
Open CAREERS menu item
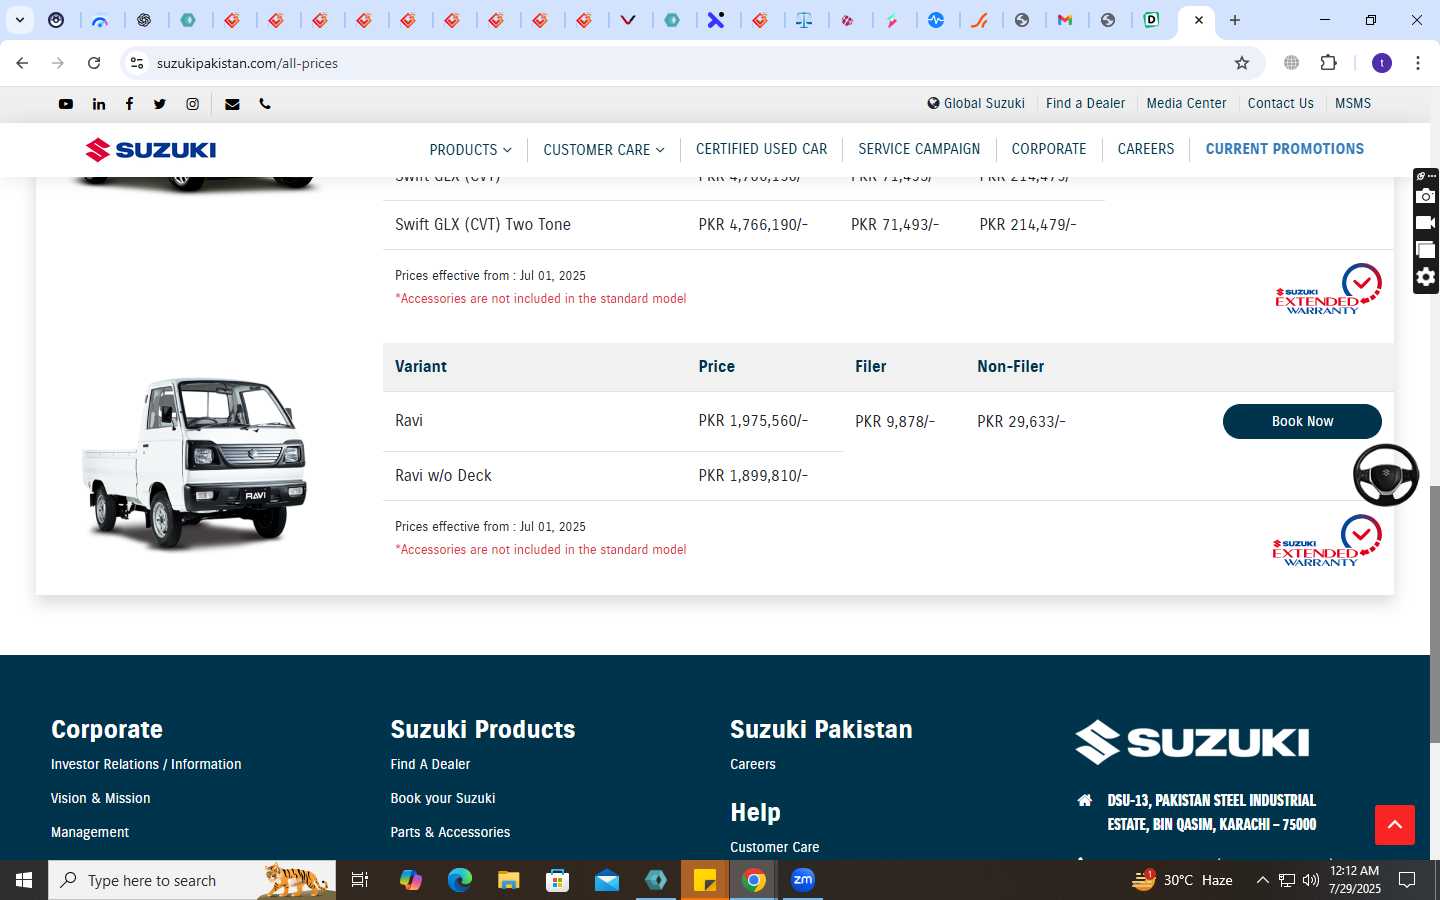tap(1146, 149)
